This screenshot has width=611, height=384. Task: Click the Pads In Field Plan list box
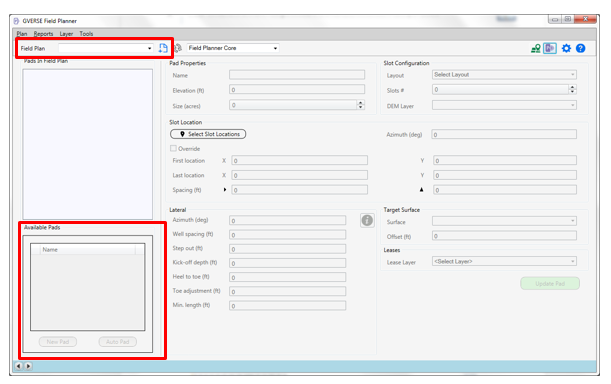[x=88, y=144]
